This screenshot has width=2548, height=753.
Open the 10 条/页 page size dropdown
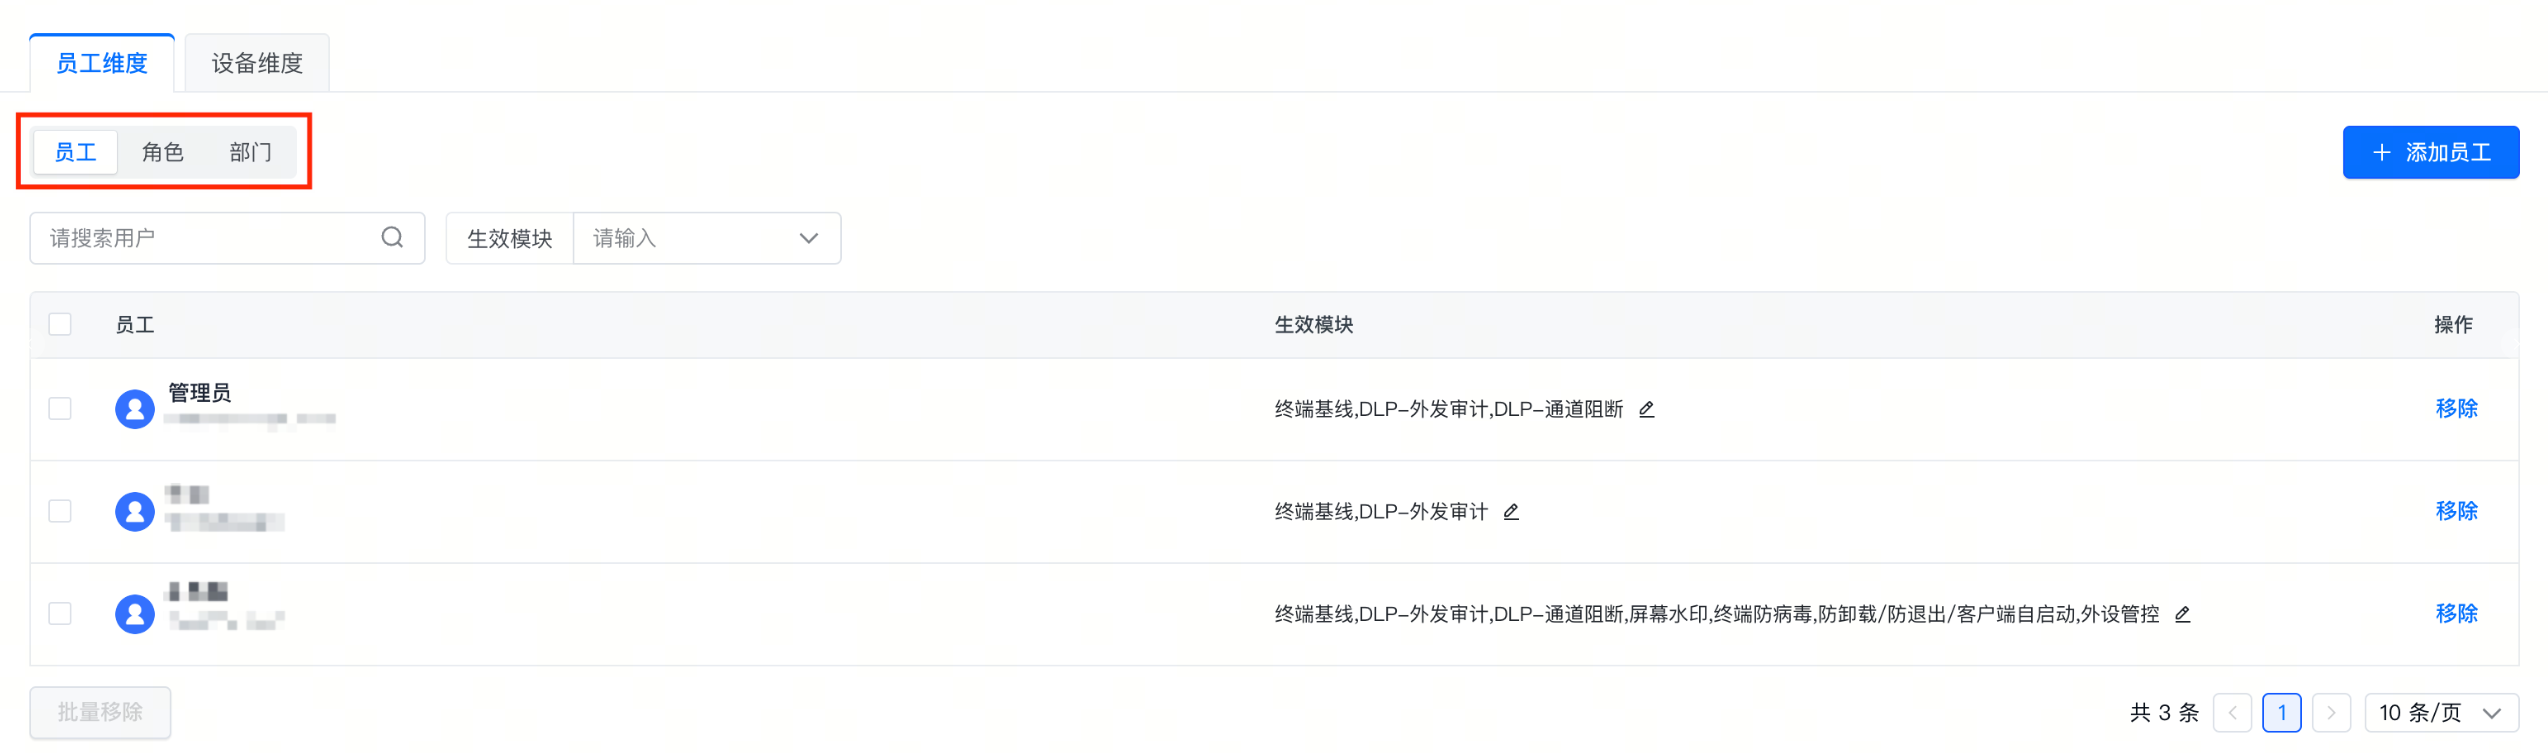point(2440,713)
